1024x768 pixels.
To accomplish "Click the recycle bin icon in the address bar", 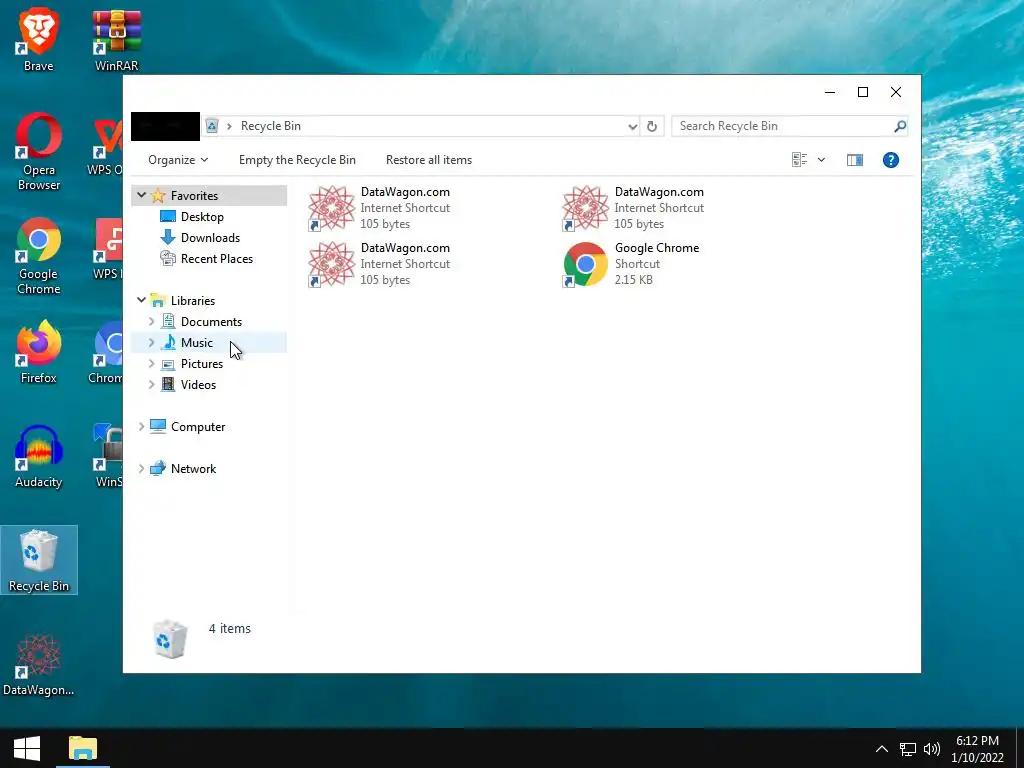I will pos(212,126).
